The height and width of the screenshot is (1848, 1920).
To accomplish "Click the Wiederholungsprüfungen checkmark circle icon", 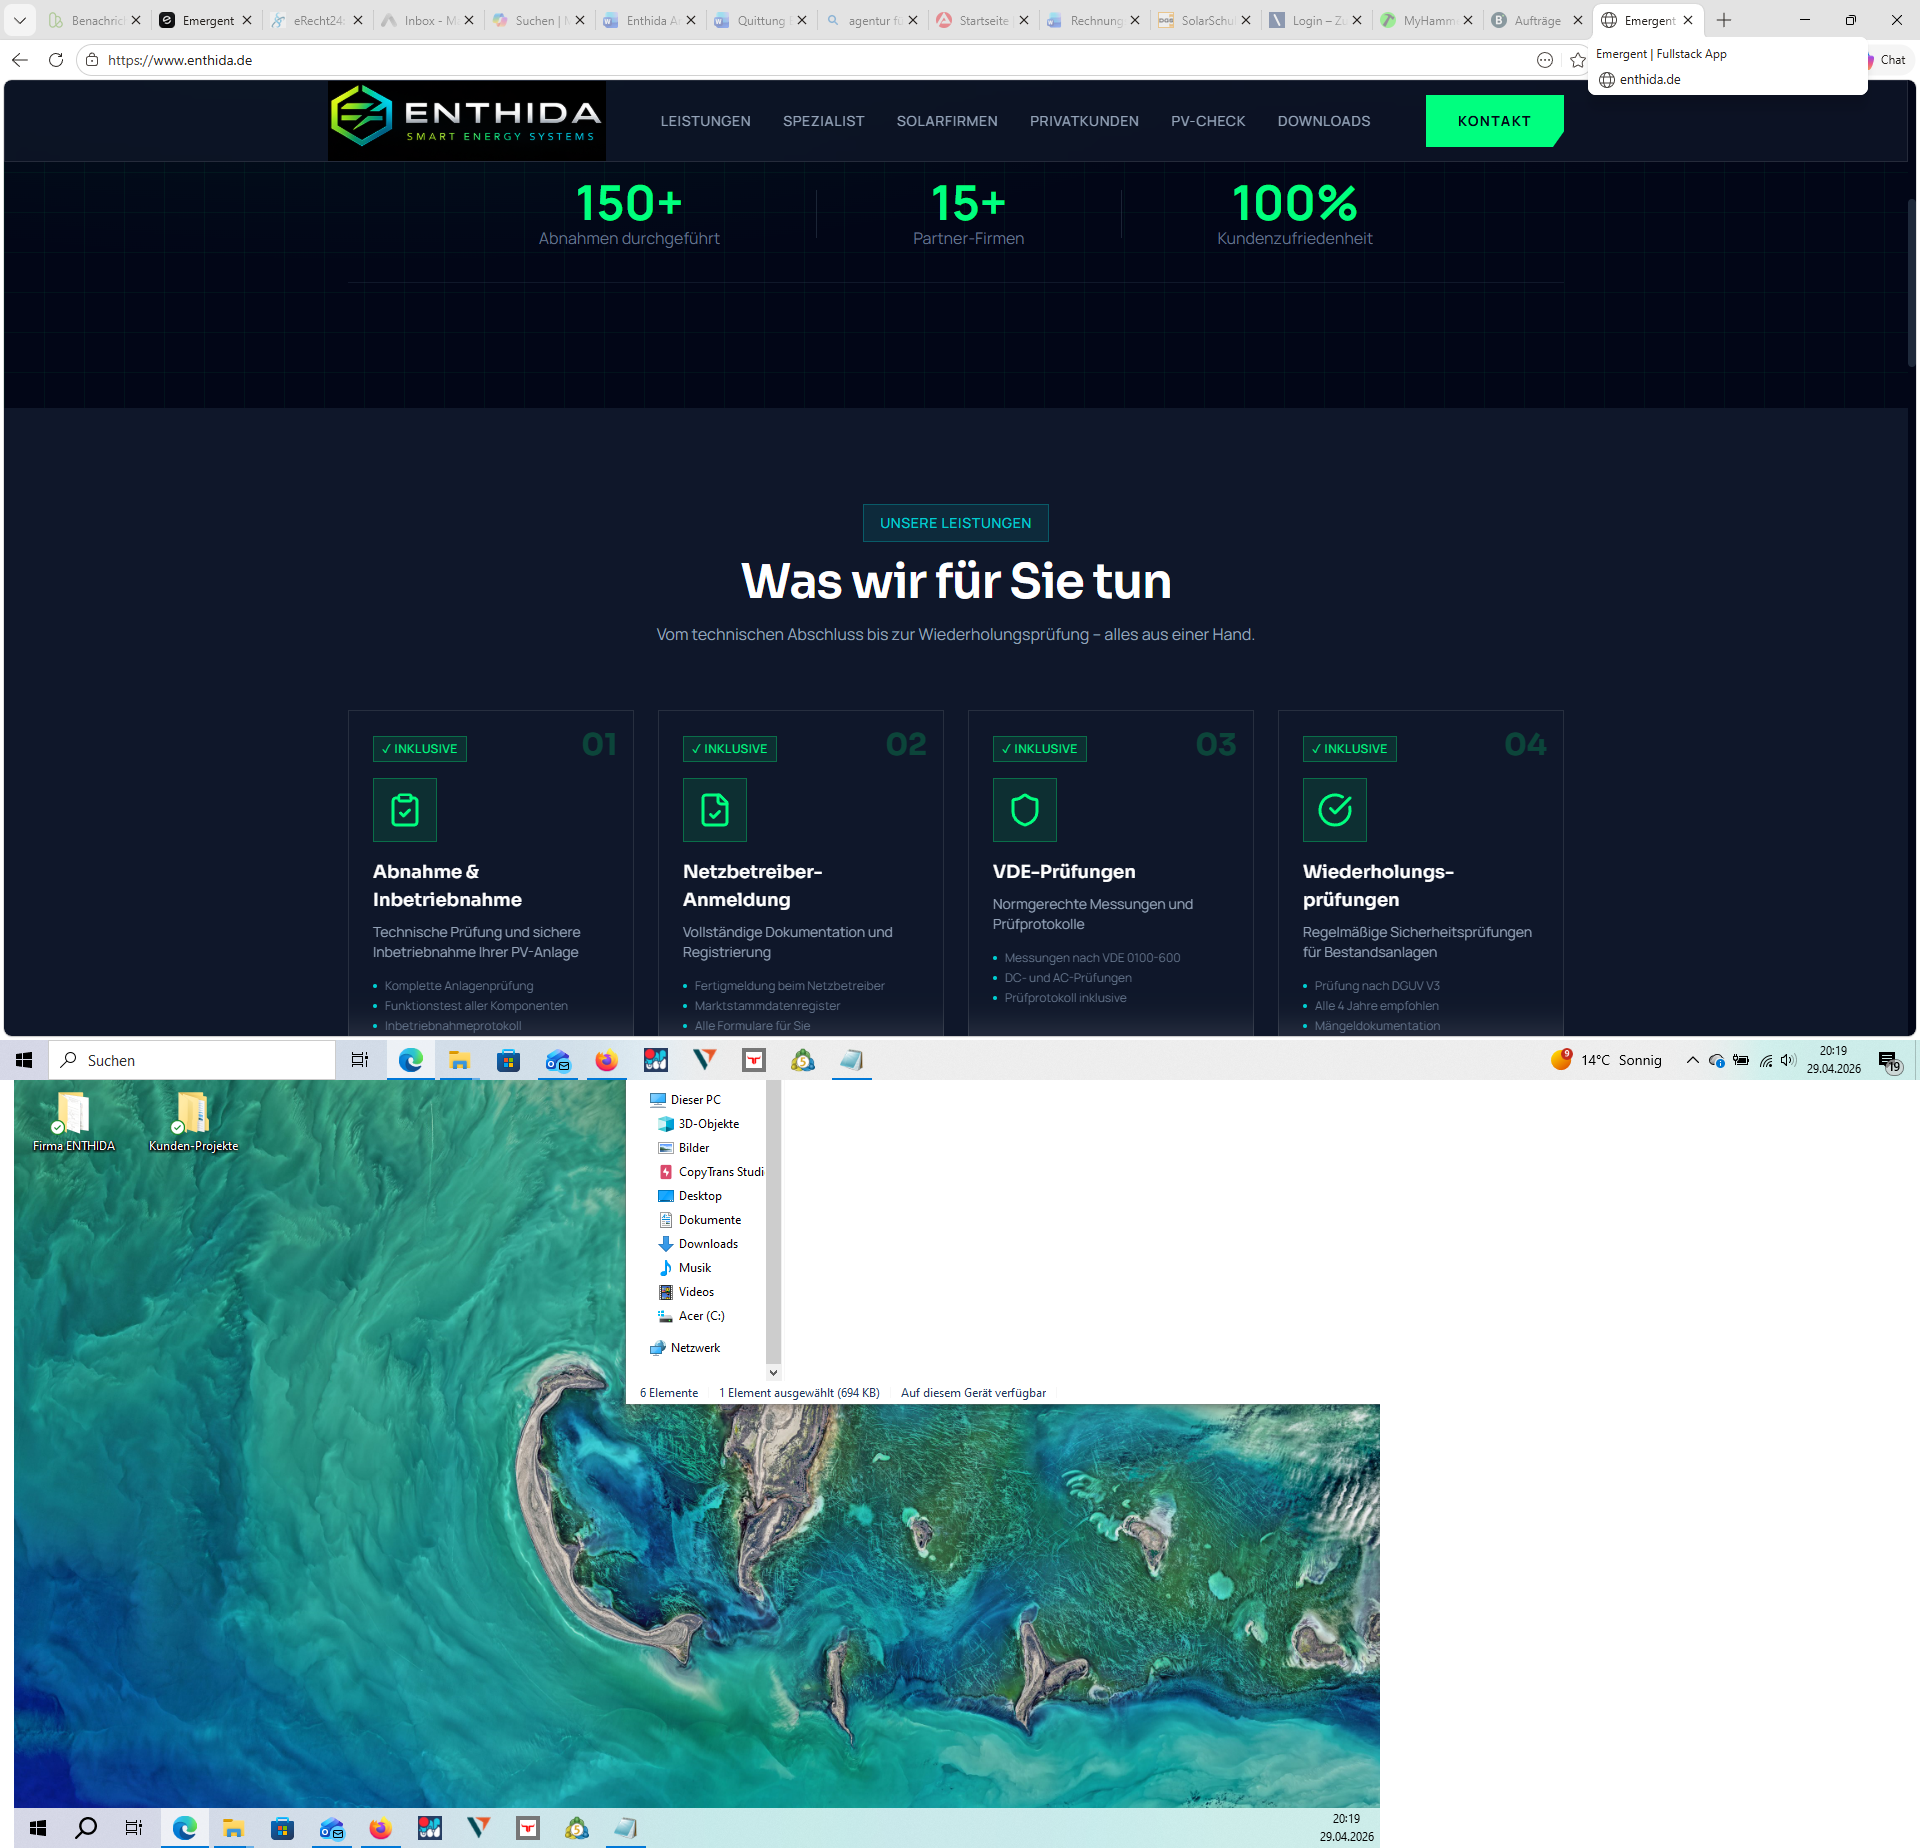I will click(x=1334, y=810).
